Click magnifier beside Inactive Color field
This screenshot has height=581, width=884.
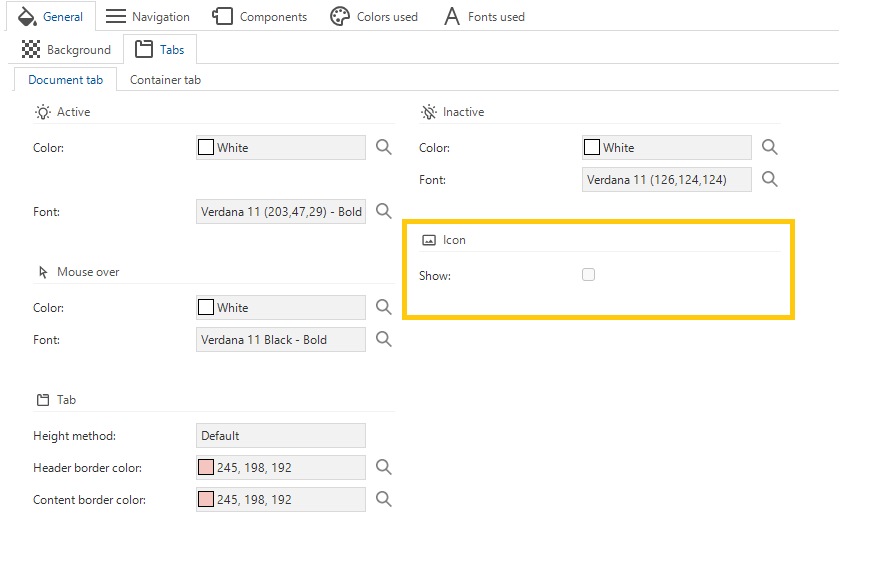click(770, 147)
